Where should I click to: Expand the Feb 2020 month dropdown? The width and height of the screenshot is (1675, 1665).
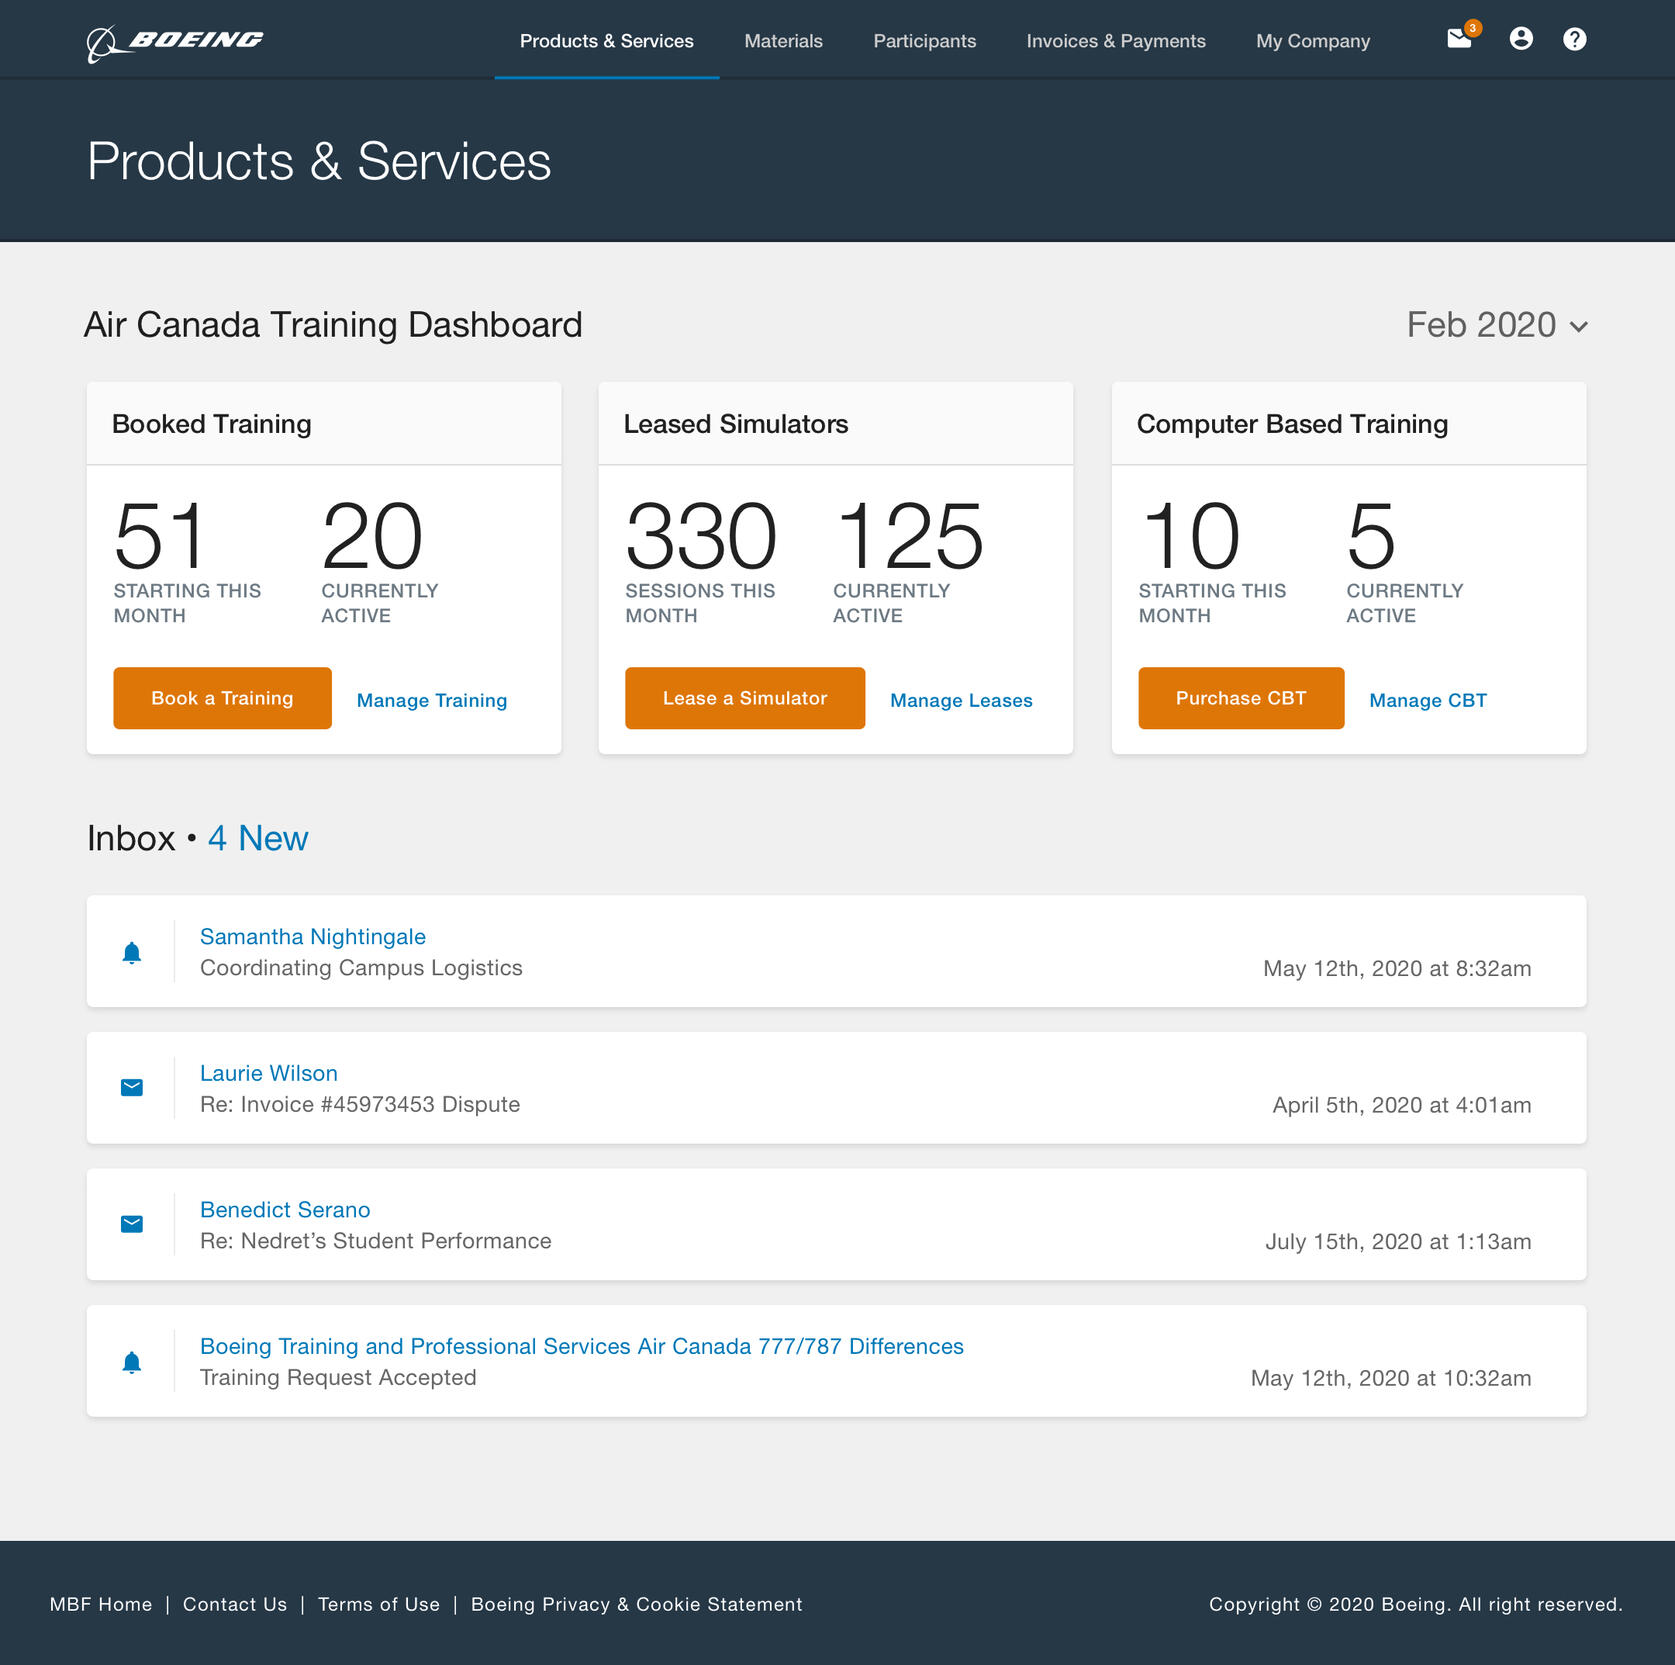1496,325
